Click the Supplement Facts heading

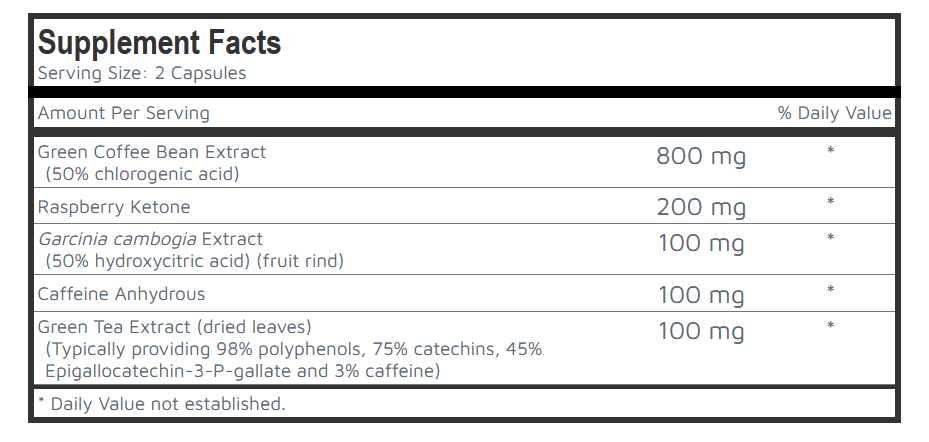coord(159,43)
